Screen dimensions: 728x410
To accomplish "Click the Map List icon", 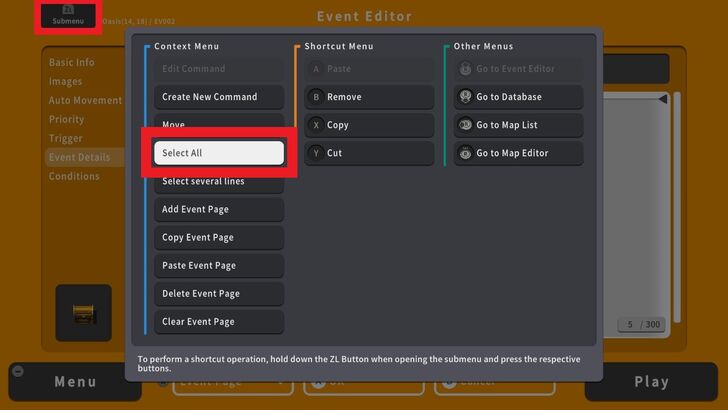I will point(465,125).
